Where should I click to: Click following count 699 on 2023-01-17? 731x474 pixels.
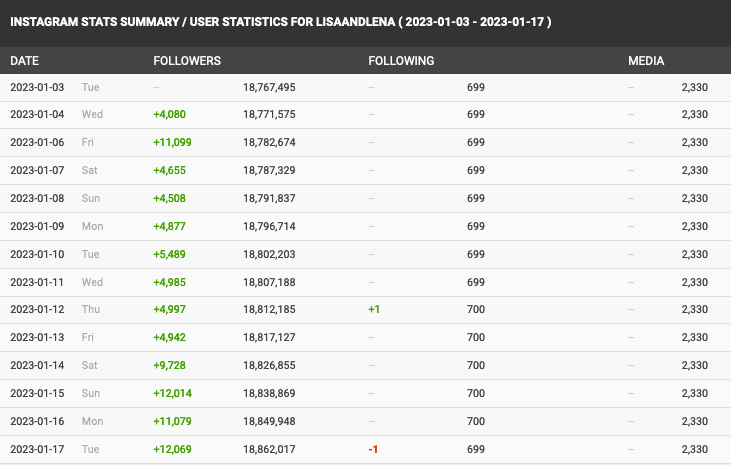[476, 449]
